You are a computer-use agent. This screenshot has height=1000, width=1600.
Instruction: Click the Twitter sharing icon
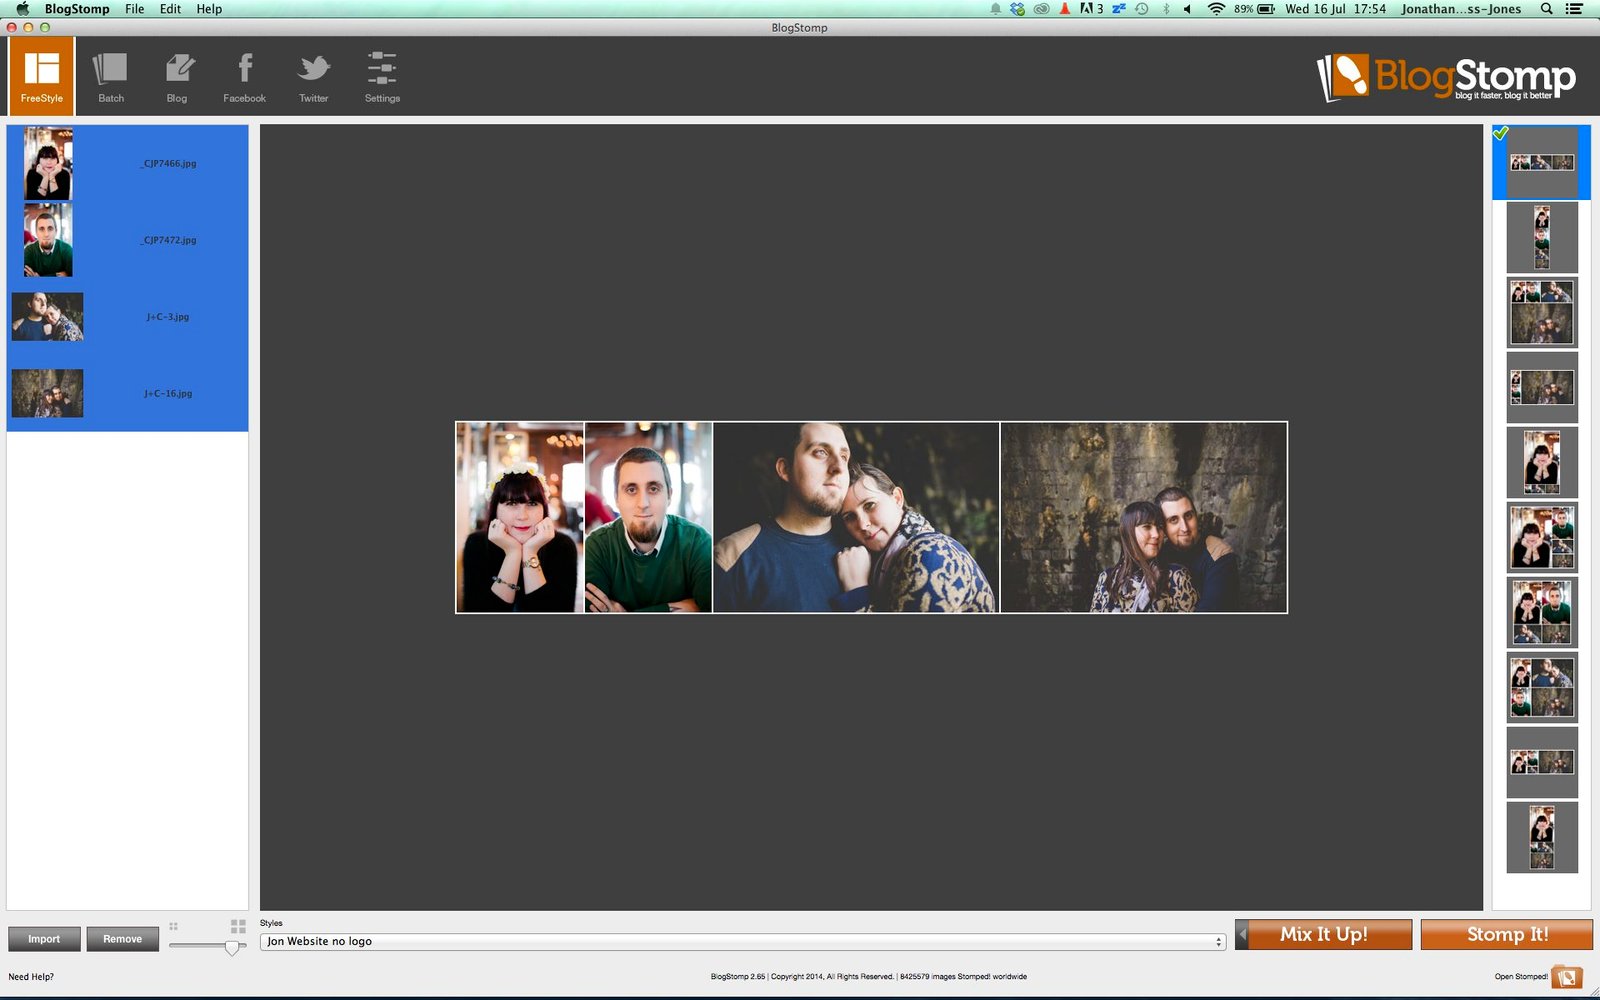(x=313, y=75)
